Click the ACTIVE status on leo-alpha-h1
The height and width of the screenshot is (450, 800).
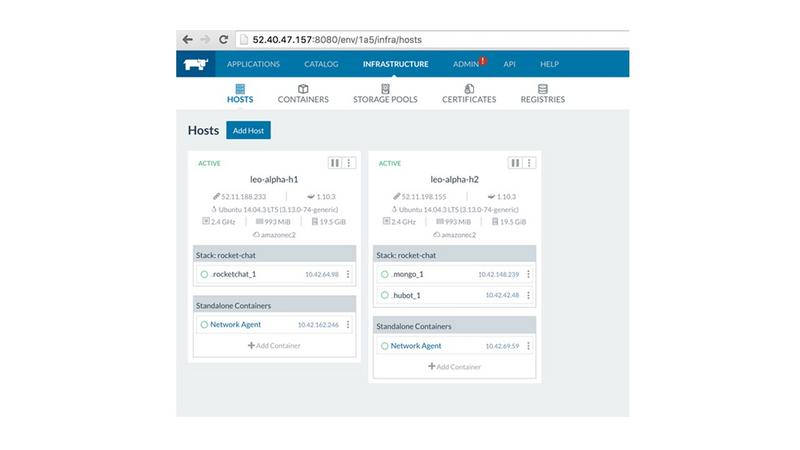(209, 163)
